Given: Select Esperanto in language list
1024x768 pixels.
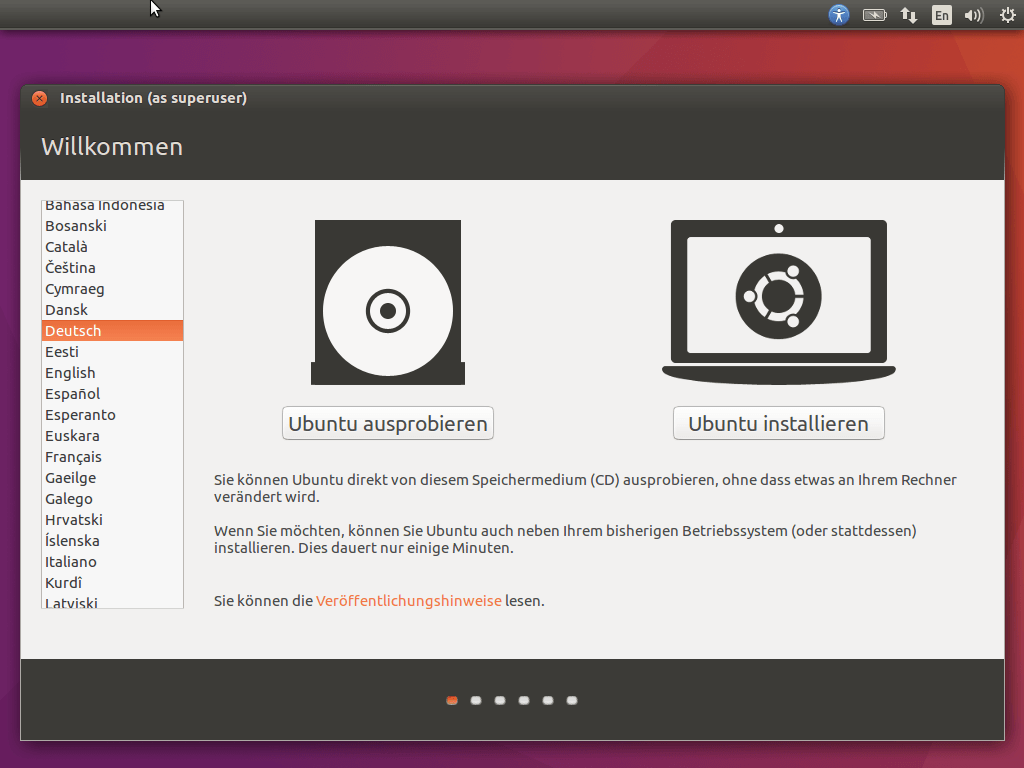Looking at the screenshot, I should [x=112, y=415].
